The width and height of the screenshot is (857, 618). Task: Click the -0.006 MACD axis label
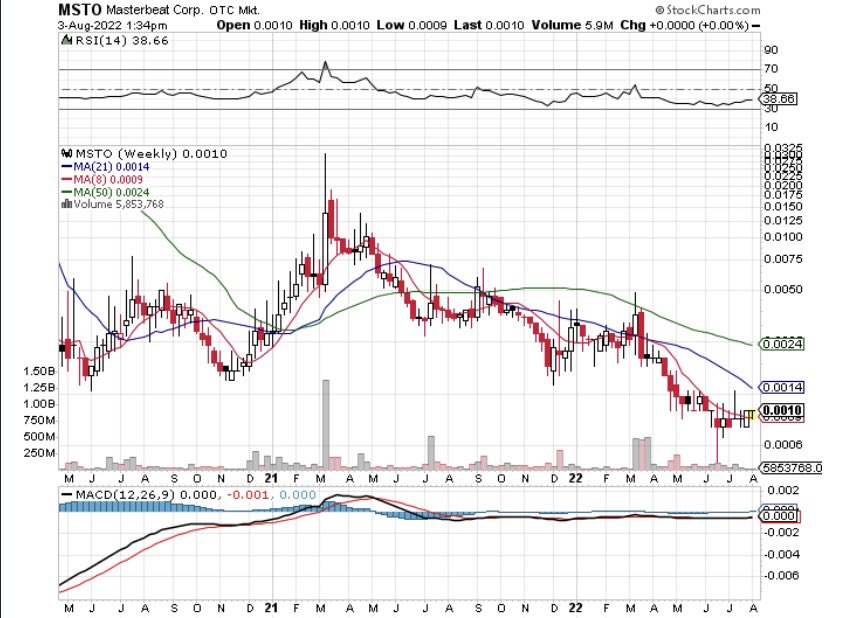[x=781, y=575]
